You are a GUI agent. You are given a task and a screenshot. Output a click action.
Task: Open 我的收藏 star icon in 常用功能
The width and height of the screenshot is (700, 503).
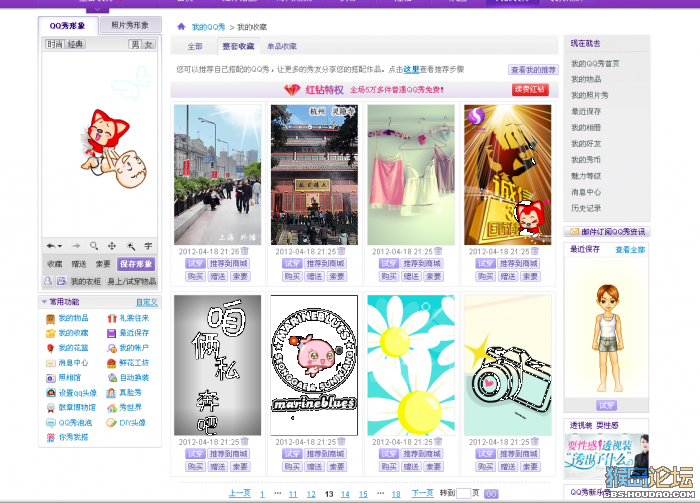pyautogui.click(x=50, y=333)
